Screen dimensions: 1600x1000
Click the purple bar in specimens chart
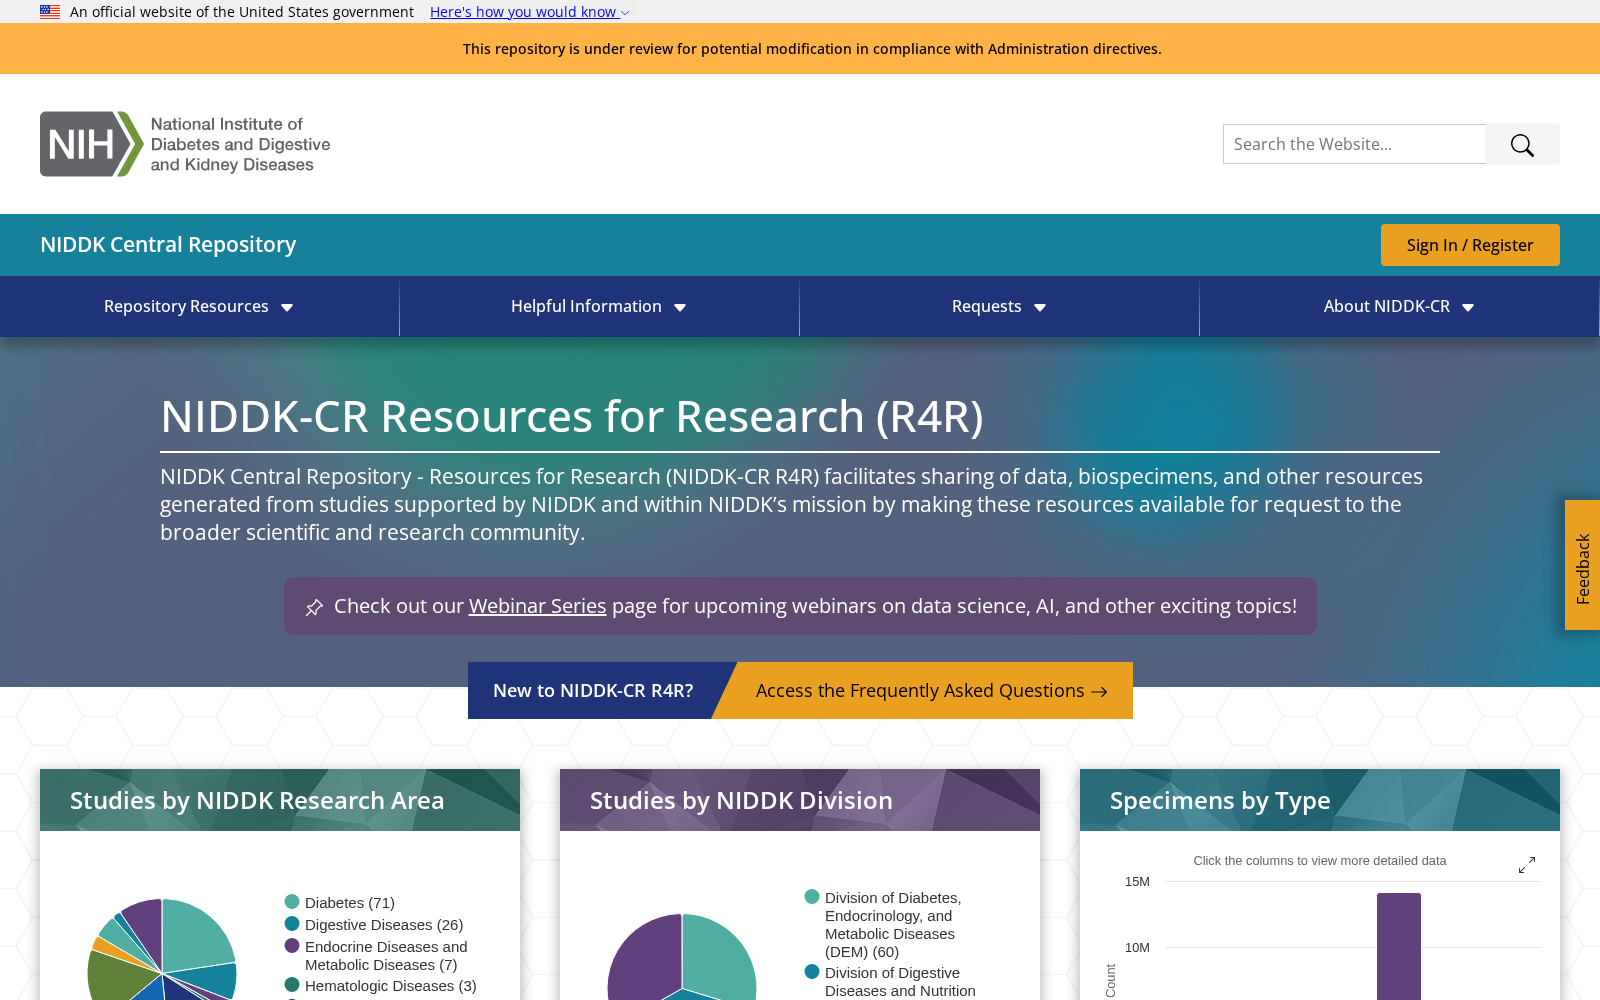pyautogui.click(x=1399, y=946)
